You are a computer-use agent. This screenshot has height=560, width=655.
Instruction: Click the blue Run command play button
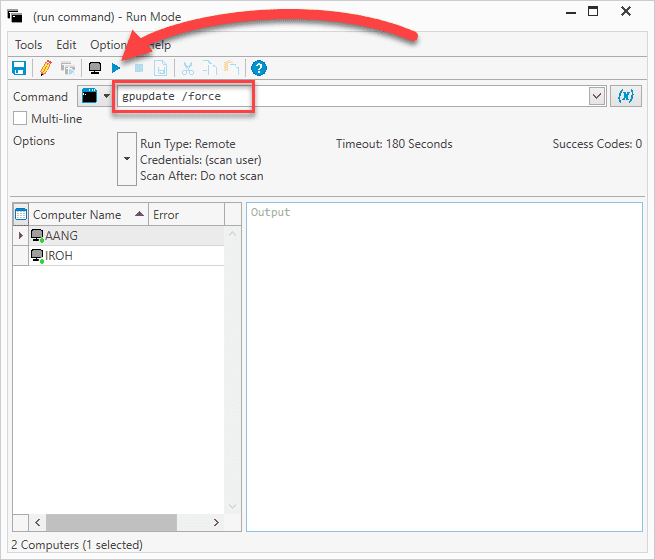(116, 68)
